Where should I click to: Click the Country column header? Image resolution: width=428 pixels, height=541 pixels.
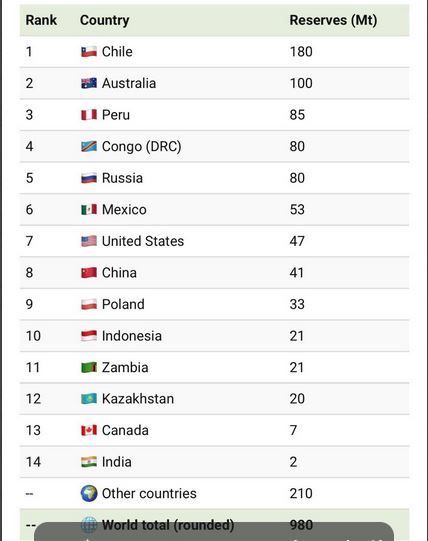point(105,20)
